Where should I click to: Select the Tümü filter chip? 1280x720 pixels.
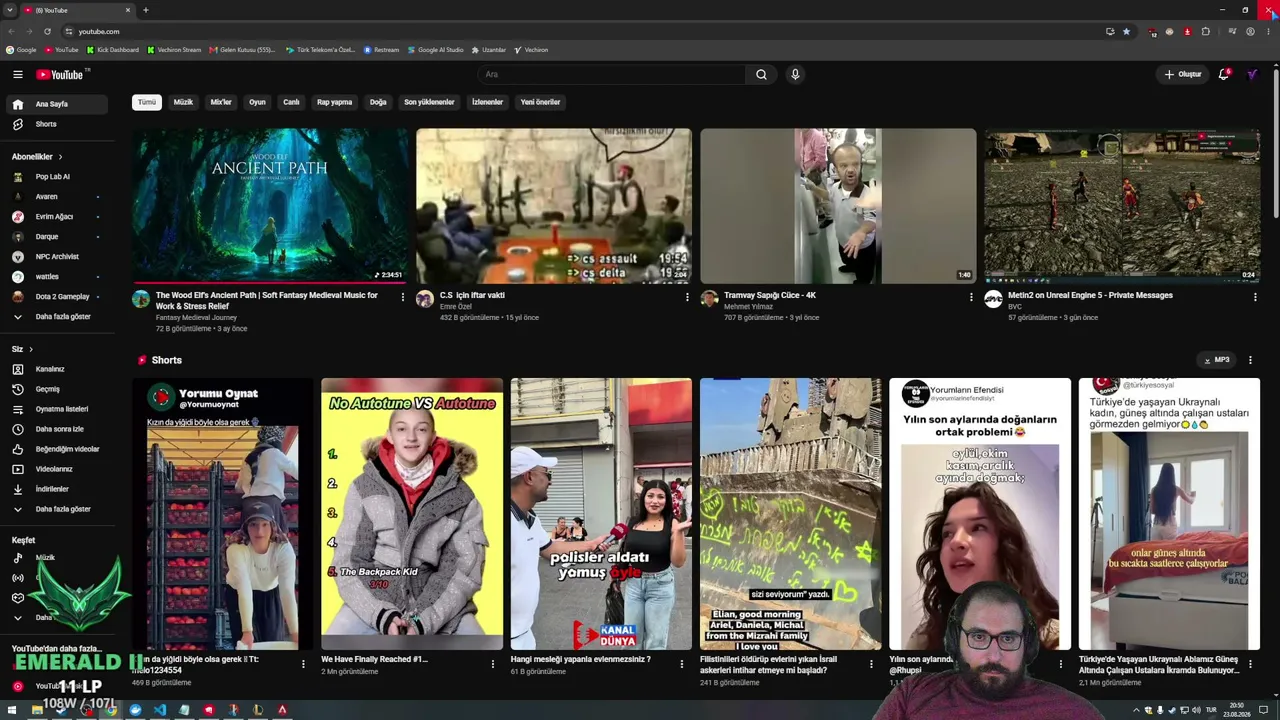(147, 102)
